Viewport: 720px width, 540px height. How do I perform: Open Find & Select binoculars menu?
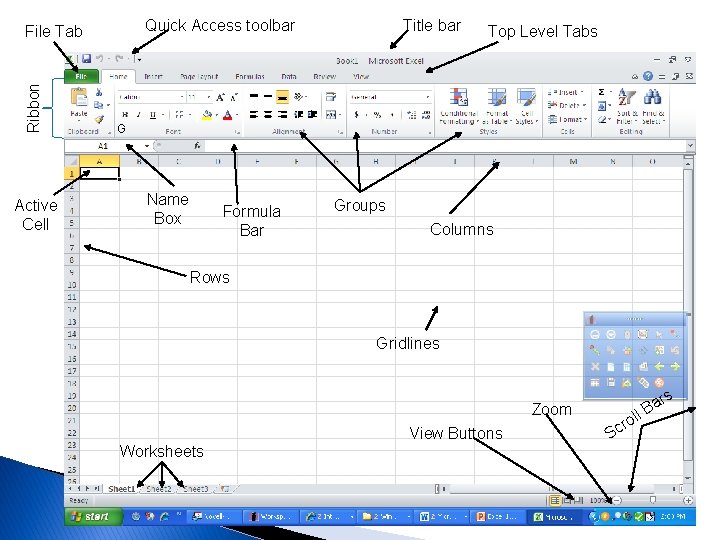653,107
